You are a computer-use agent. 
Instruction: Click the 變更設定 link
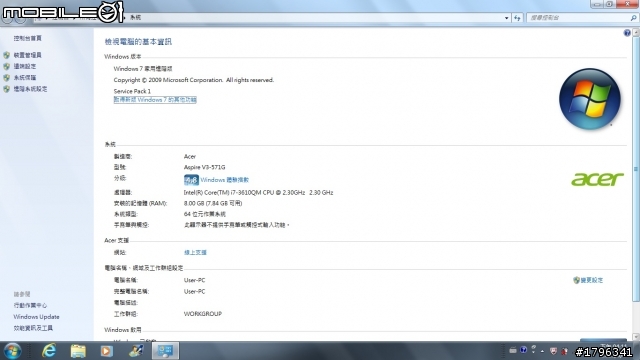point(591,280)
